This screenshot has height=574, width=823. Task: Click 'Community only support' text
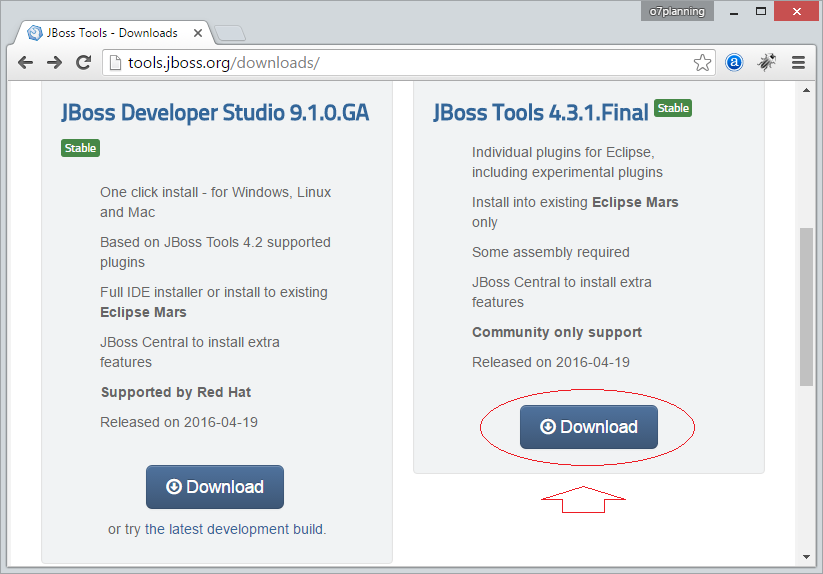(557, 332)
